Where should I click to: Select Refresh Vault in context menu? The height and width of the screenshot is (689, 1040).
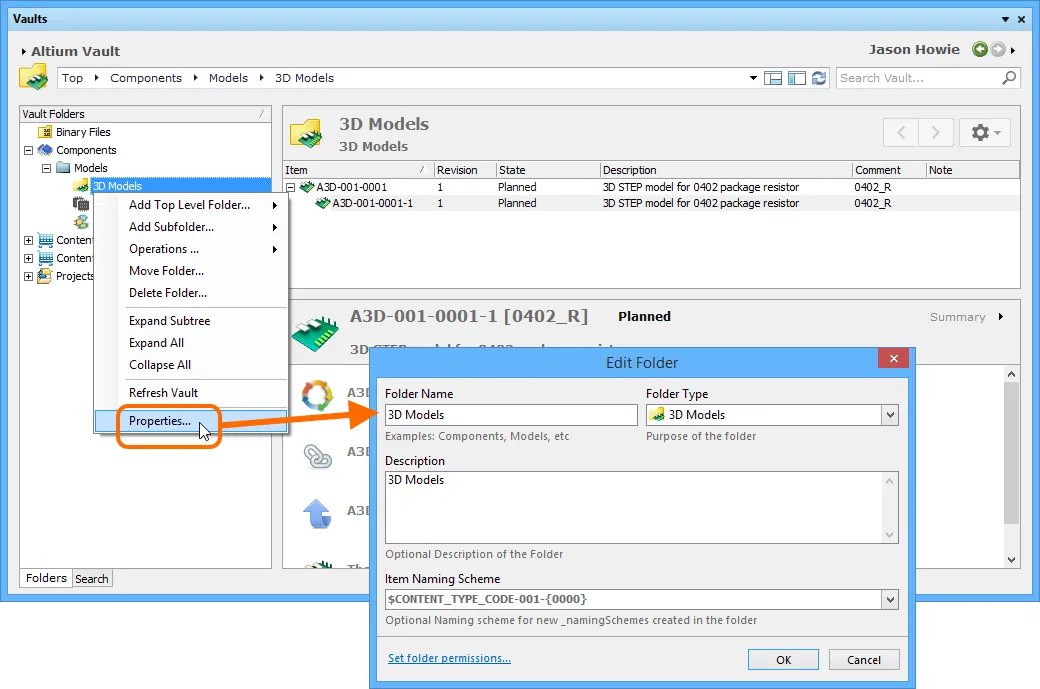click(x=191, y=393)
